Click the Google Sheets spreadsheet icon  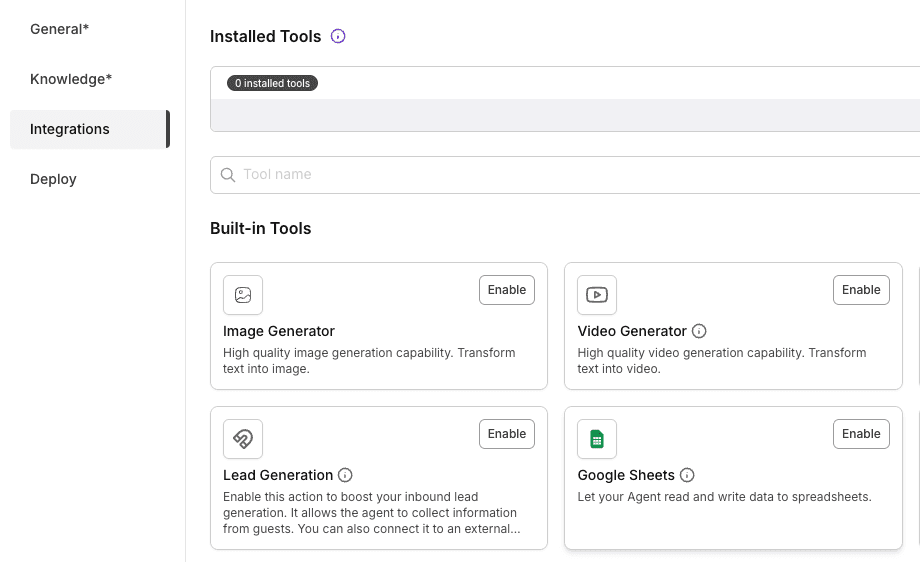point(597,439)
